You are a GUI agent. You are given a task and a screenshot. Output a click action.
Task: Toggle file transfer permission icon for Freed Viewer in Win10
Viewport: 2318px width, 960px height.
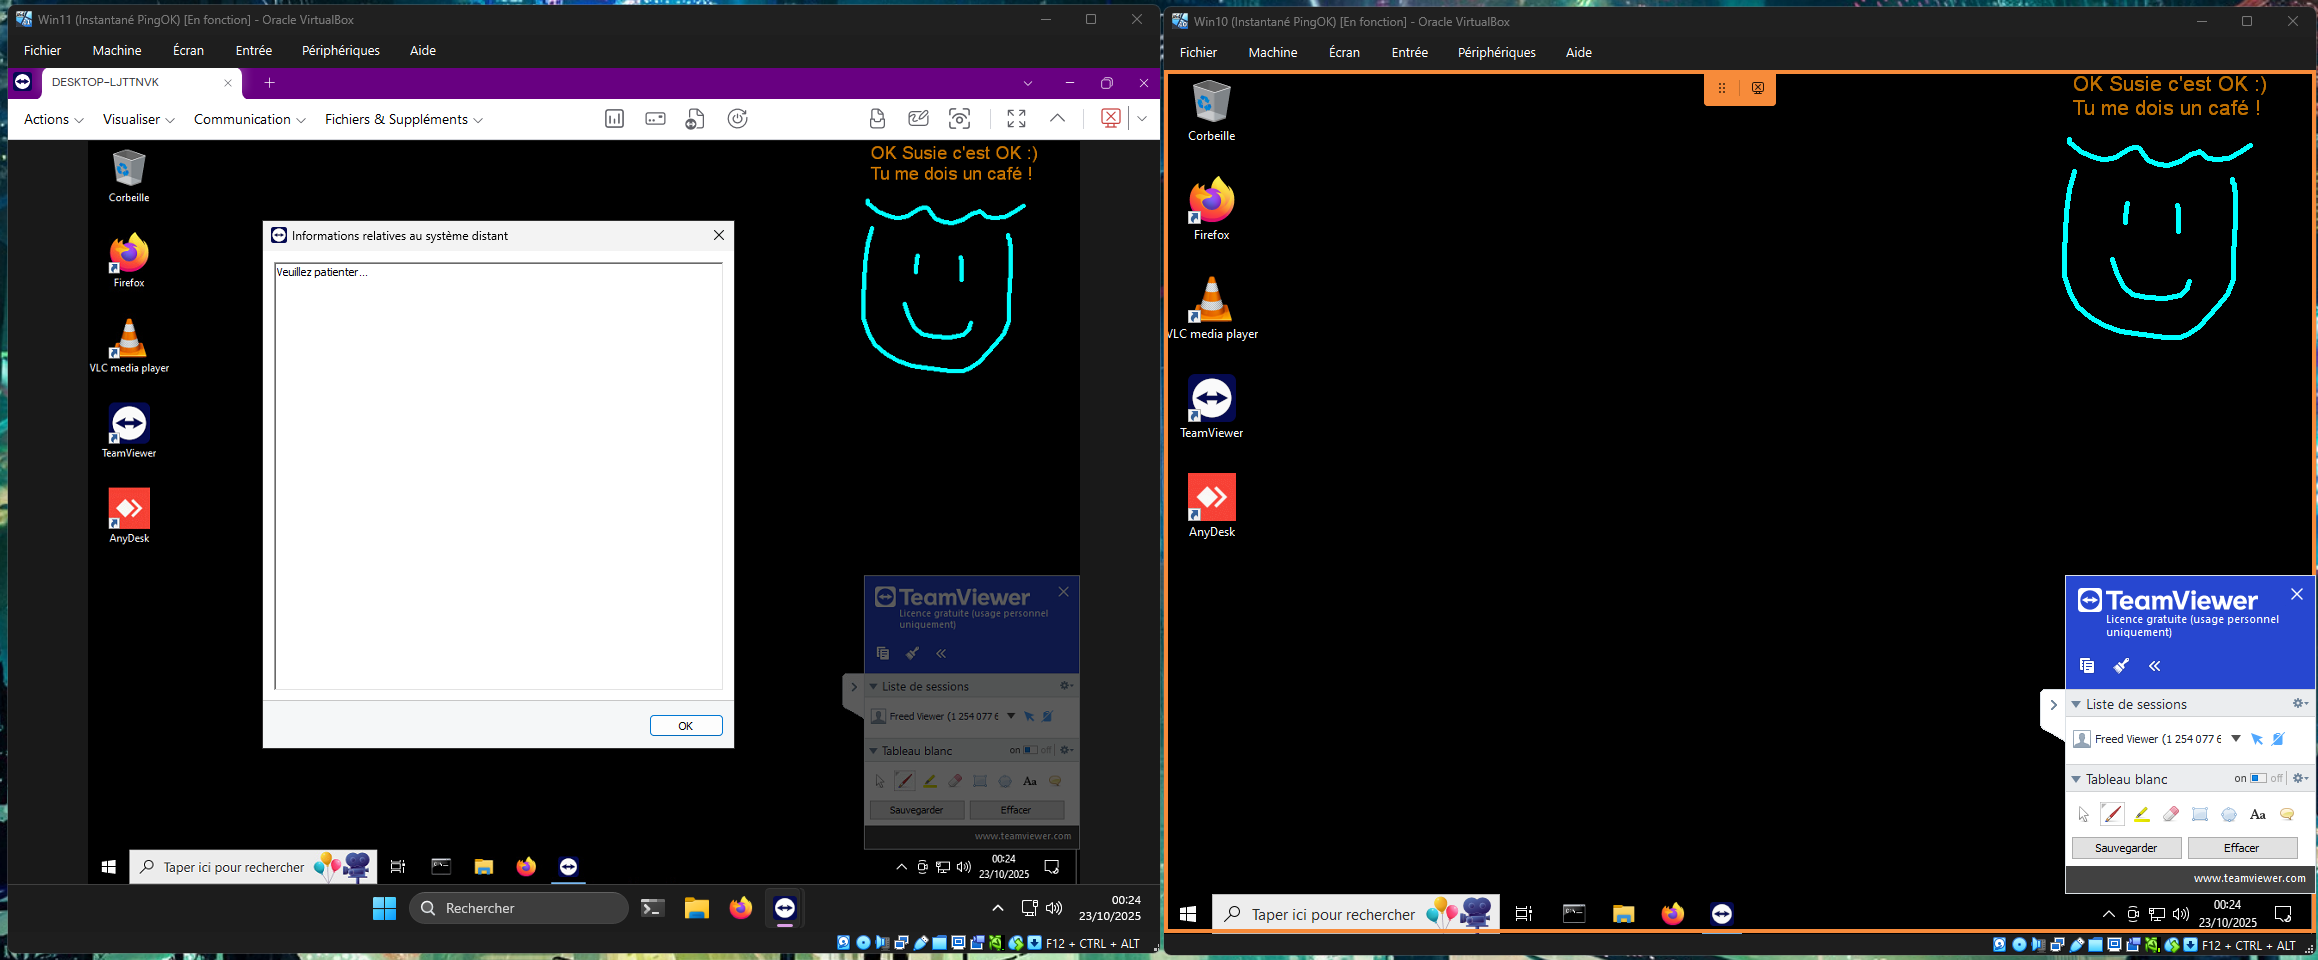2278,739
